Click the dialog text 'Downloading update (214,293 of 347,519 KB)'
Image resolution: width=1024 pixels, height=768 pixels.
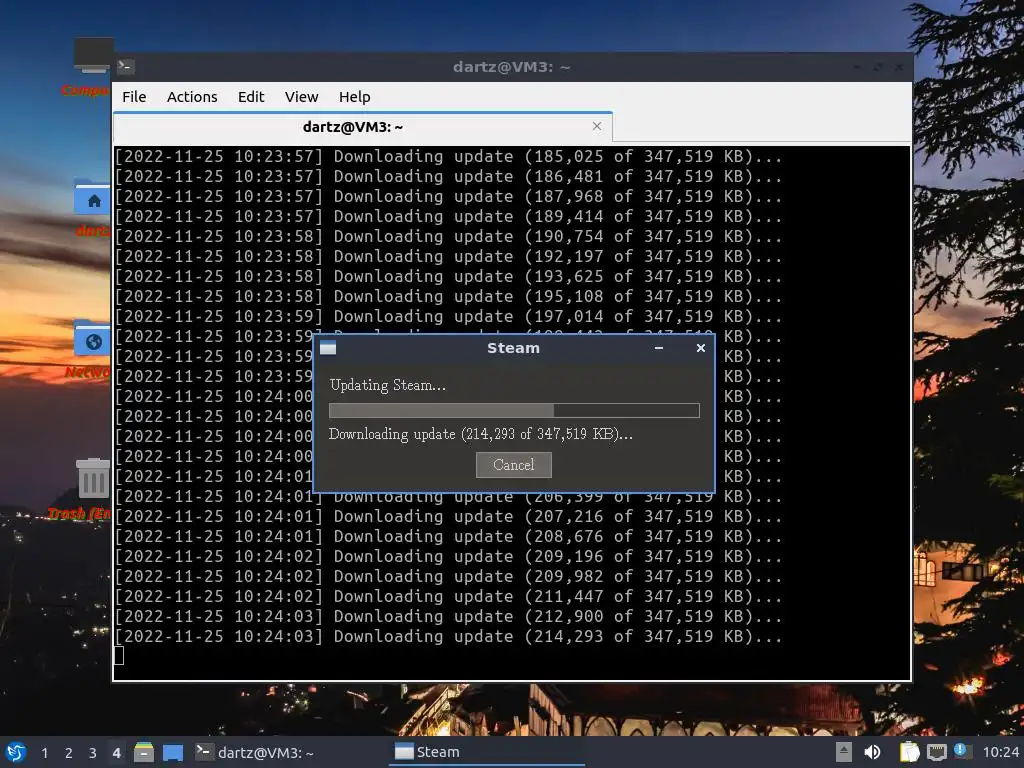pos(481,434)
